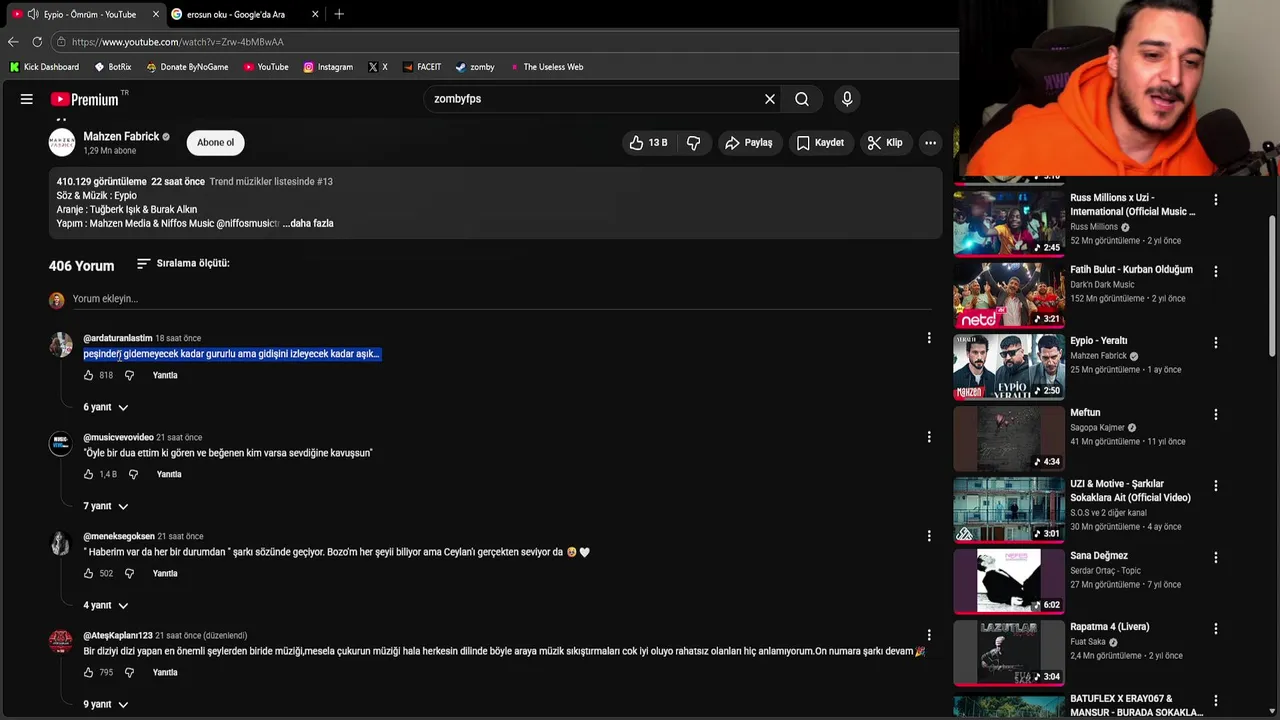The image size is (1280, 720).
Task: Dislike the @ardaturanlastim comment
Action: [x=129, y=375]
